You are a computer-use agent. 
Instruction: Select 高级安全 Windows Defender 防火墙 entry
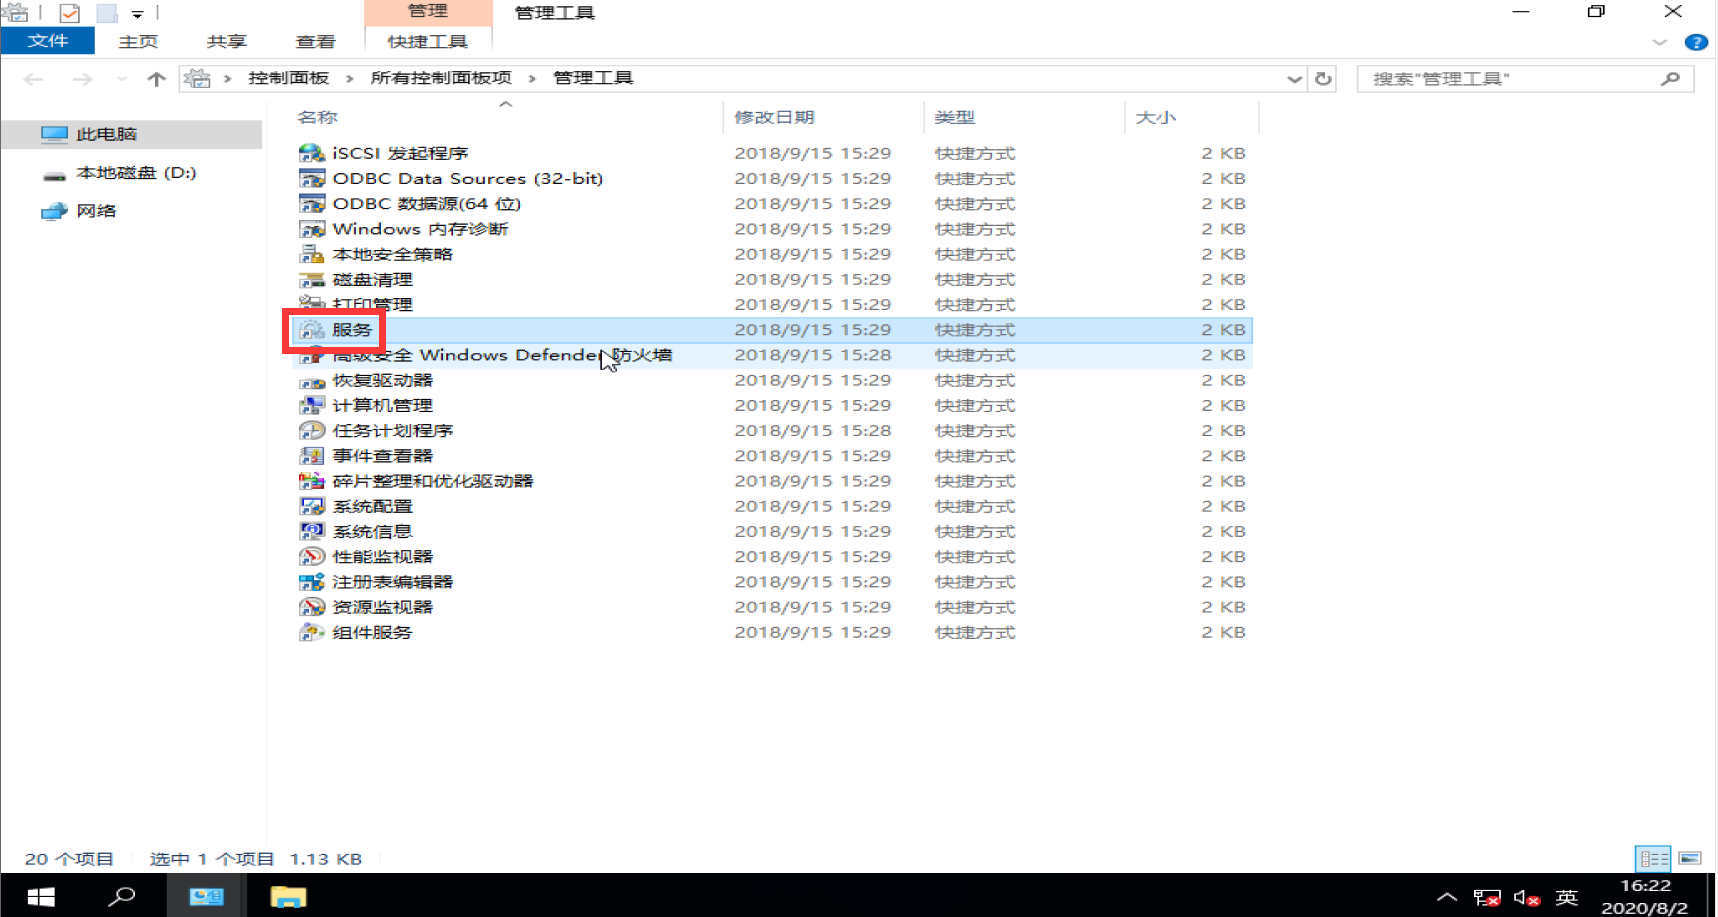502,355
